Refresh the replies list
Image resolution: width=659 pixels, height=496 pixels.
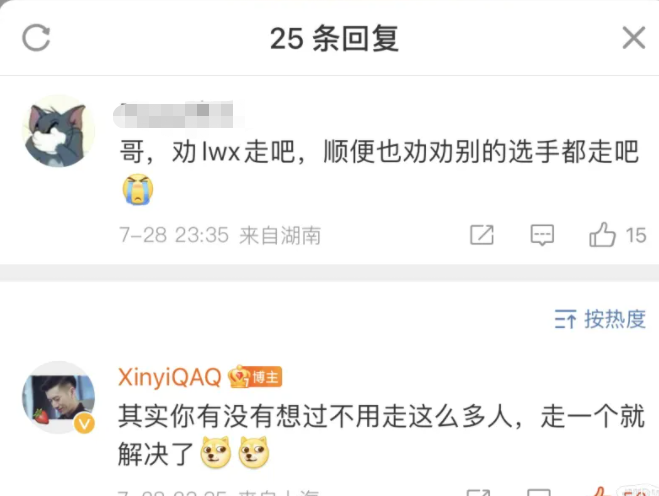tap(36, 38)
